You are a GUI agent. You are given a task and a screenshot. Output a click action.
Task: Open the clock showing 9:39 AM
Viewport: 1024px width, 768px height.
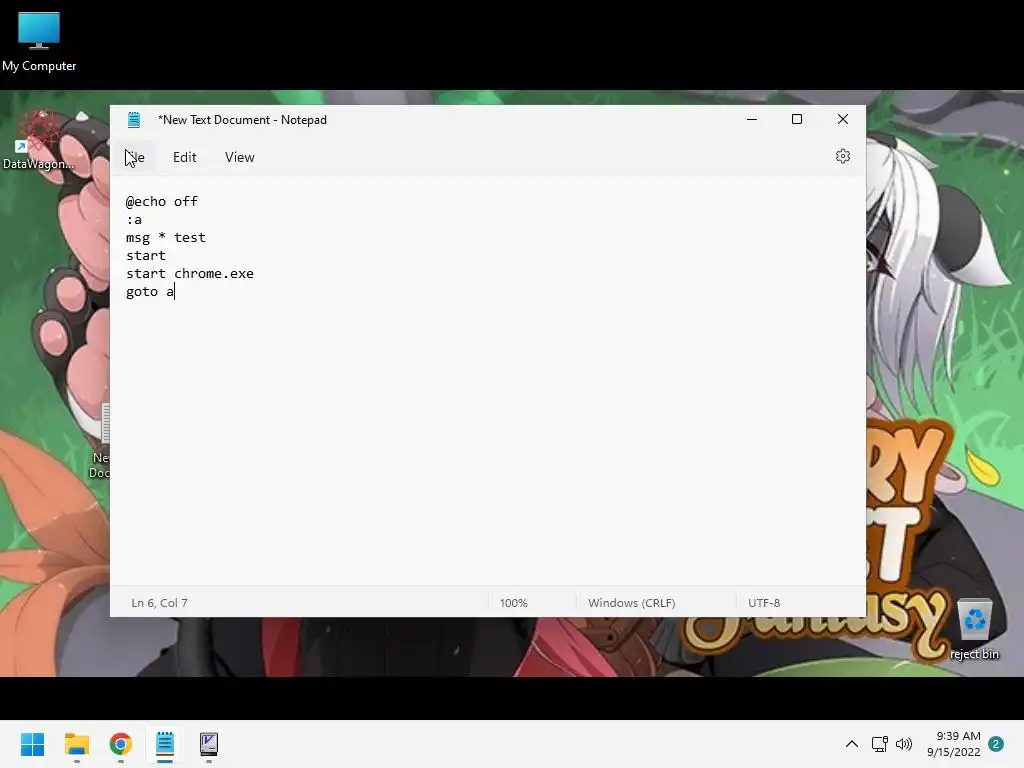click(953, 744)
